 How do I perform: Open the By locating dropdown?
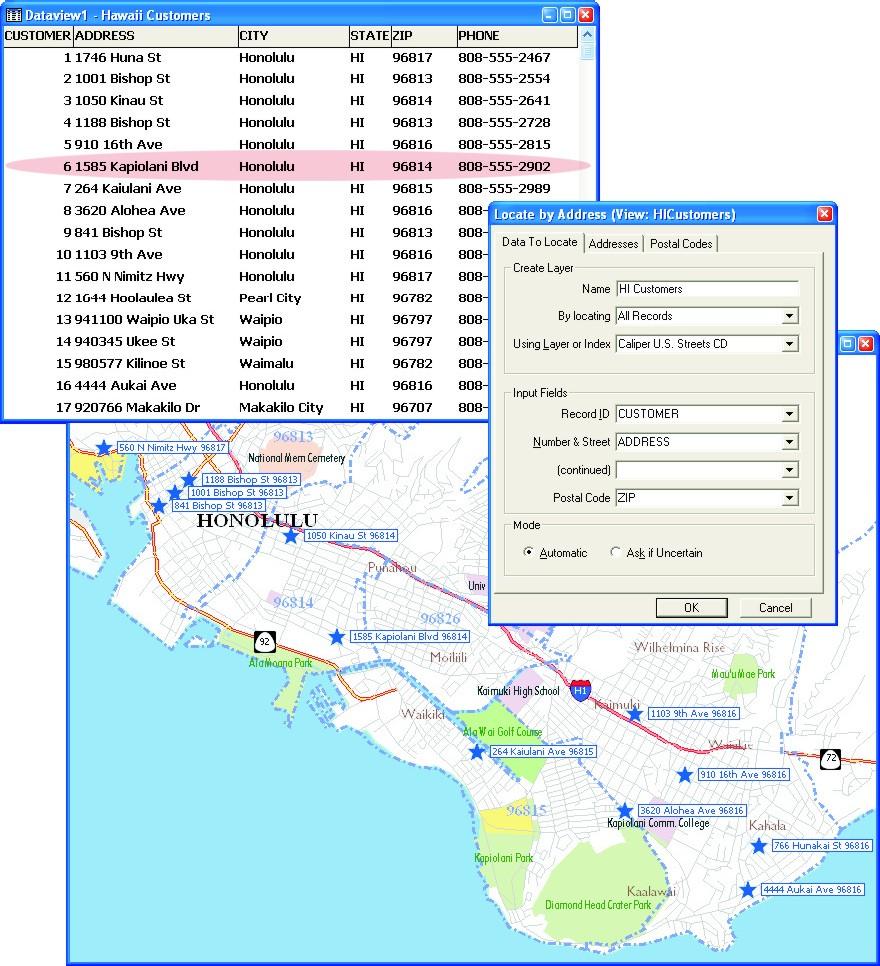tap(789, 316)
